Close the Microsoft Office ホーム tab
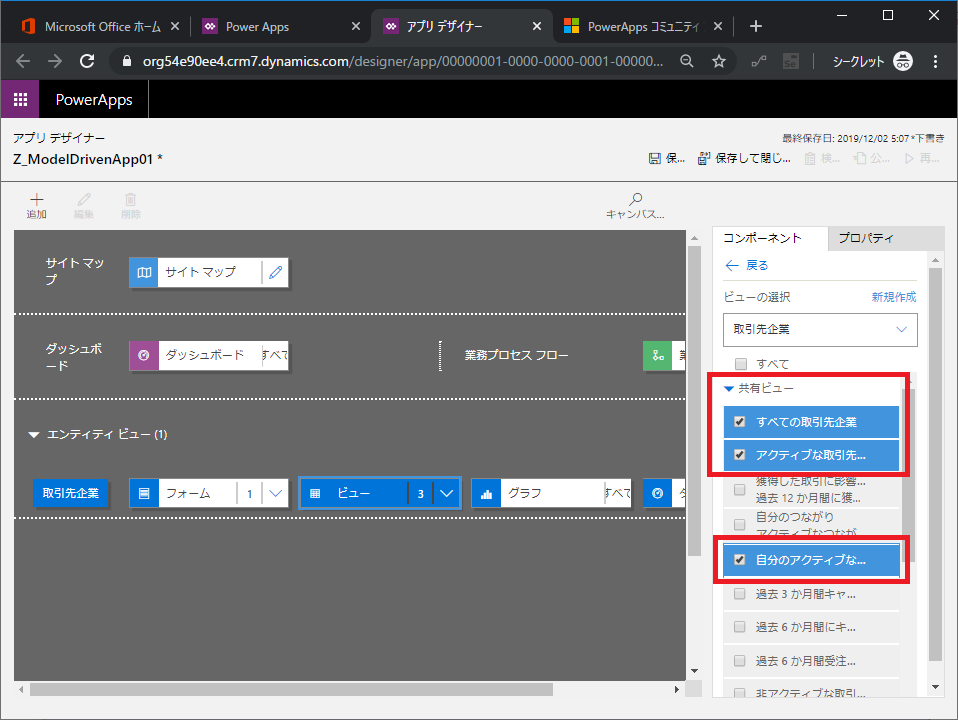Viewport: 958px width, 720px height. pos(175,26)
